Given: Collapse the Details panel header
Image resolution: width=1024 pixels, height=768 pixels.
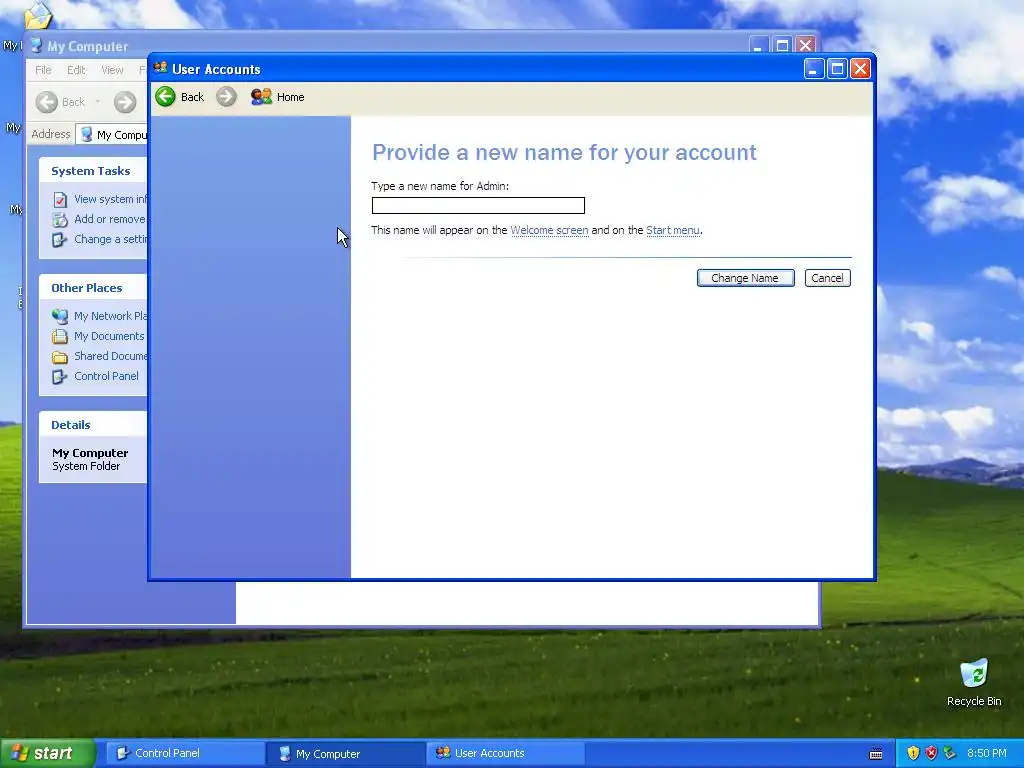Looking at the screenshot, I should coord(92,424).
